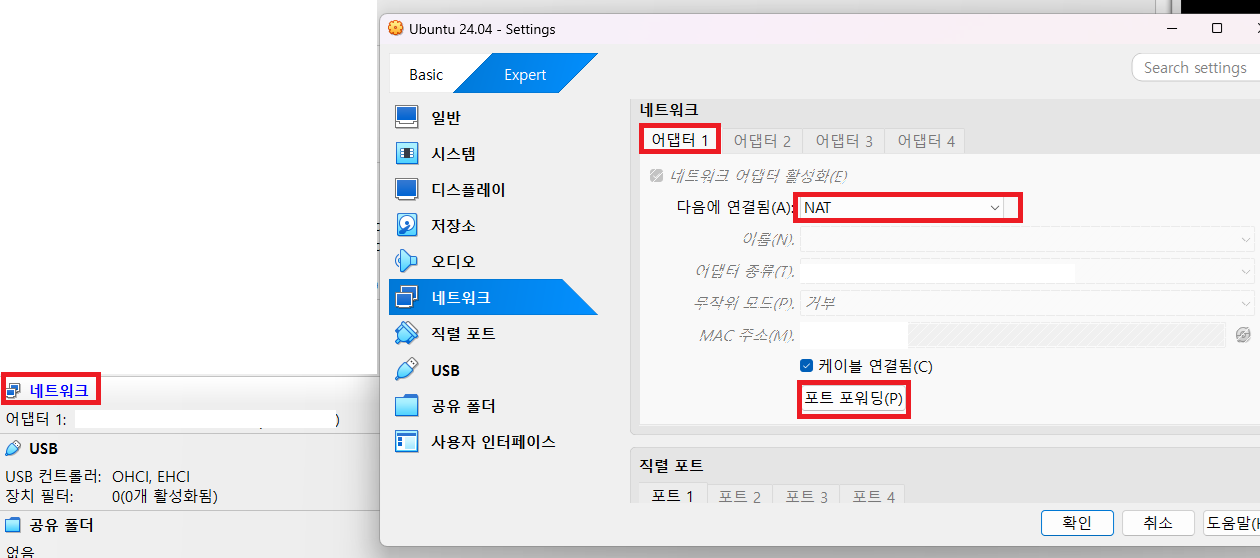Screen dimensions: 1260x558
Task: Click the USB plug icon in sidebar
Action: coord(406,369)
